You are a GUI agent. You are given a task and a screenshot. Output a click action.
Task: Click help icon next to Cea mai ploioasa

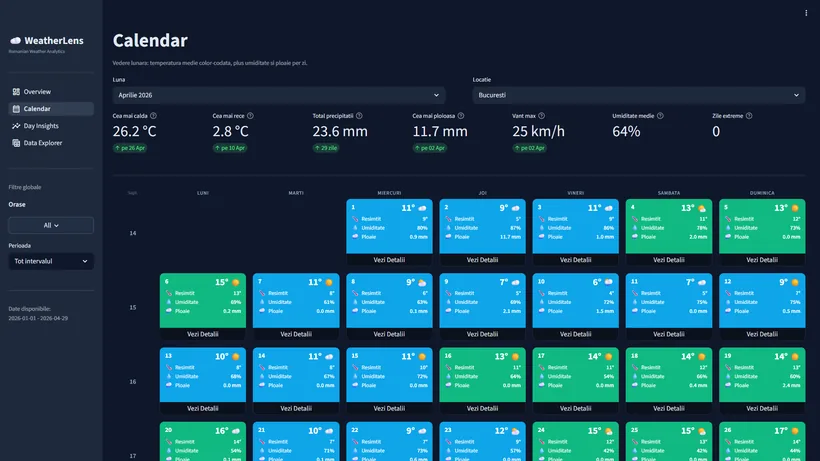pyautogui.click(x=461, y=116)
